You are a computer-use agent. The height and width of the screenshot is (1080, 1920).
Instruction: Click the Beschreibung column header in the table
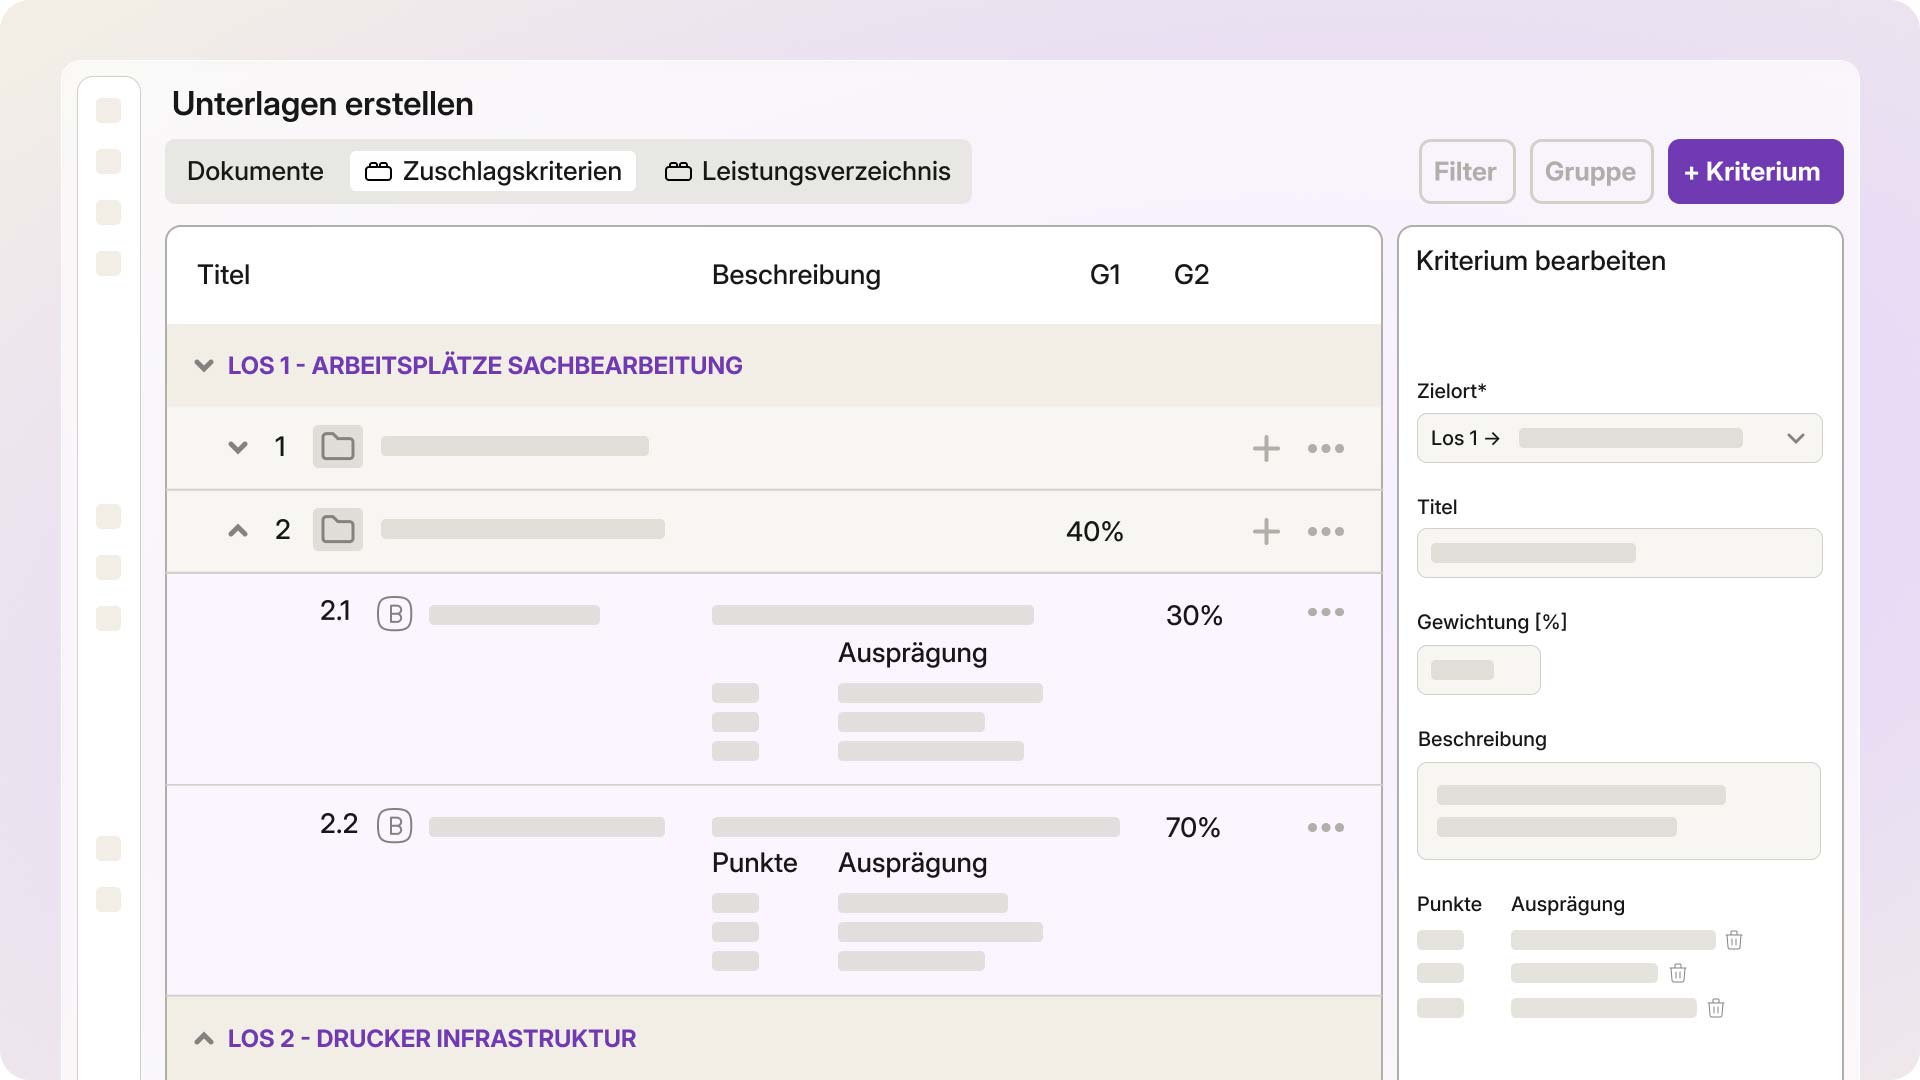click(x=796, y=275)
